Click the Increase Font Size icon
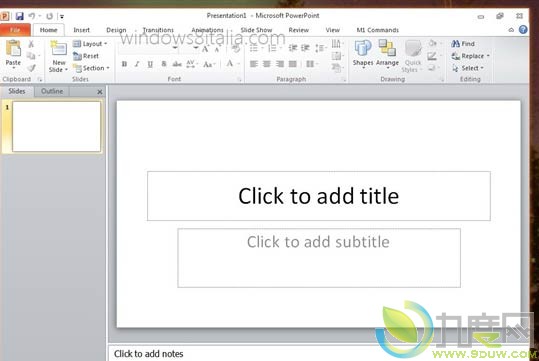 pyautogui.click(x=205, y=48)
